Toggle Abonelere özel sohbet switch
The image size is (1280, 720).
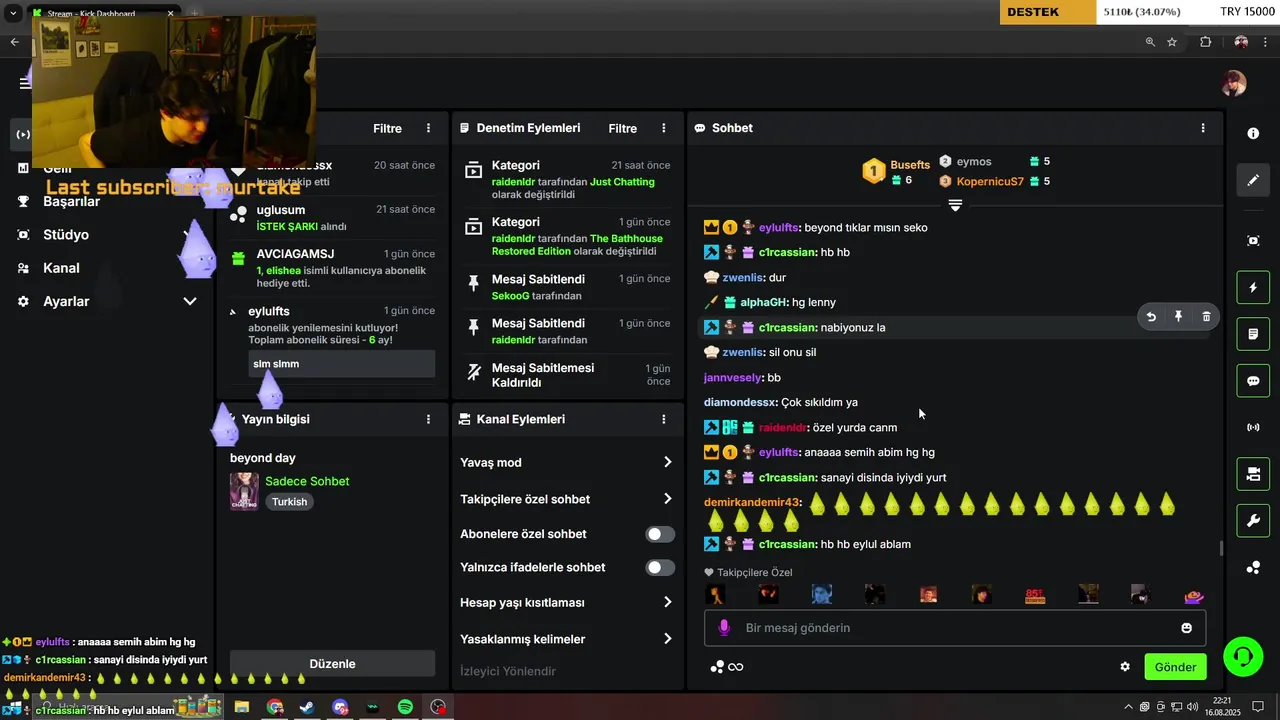[x=660, y=534]
